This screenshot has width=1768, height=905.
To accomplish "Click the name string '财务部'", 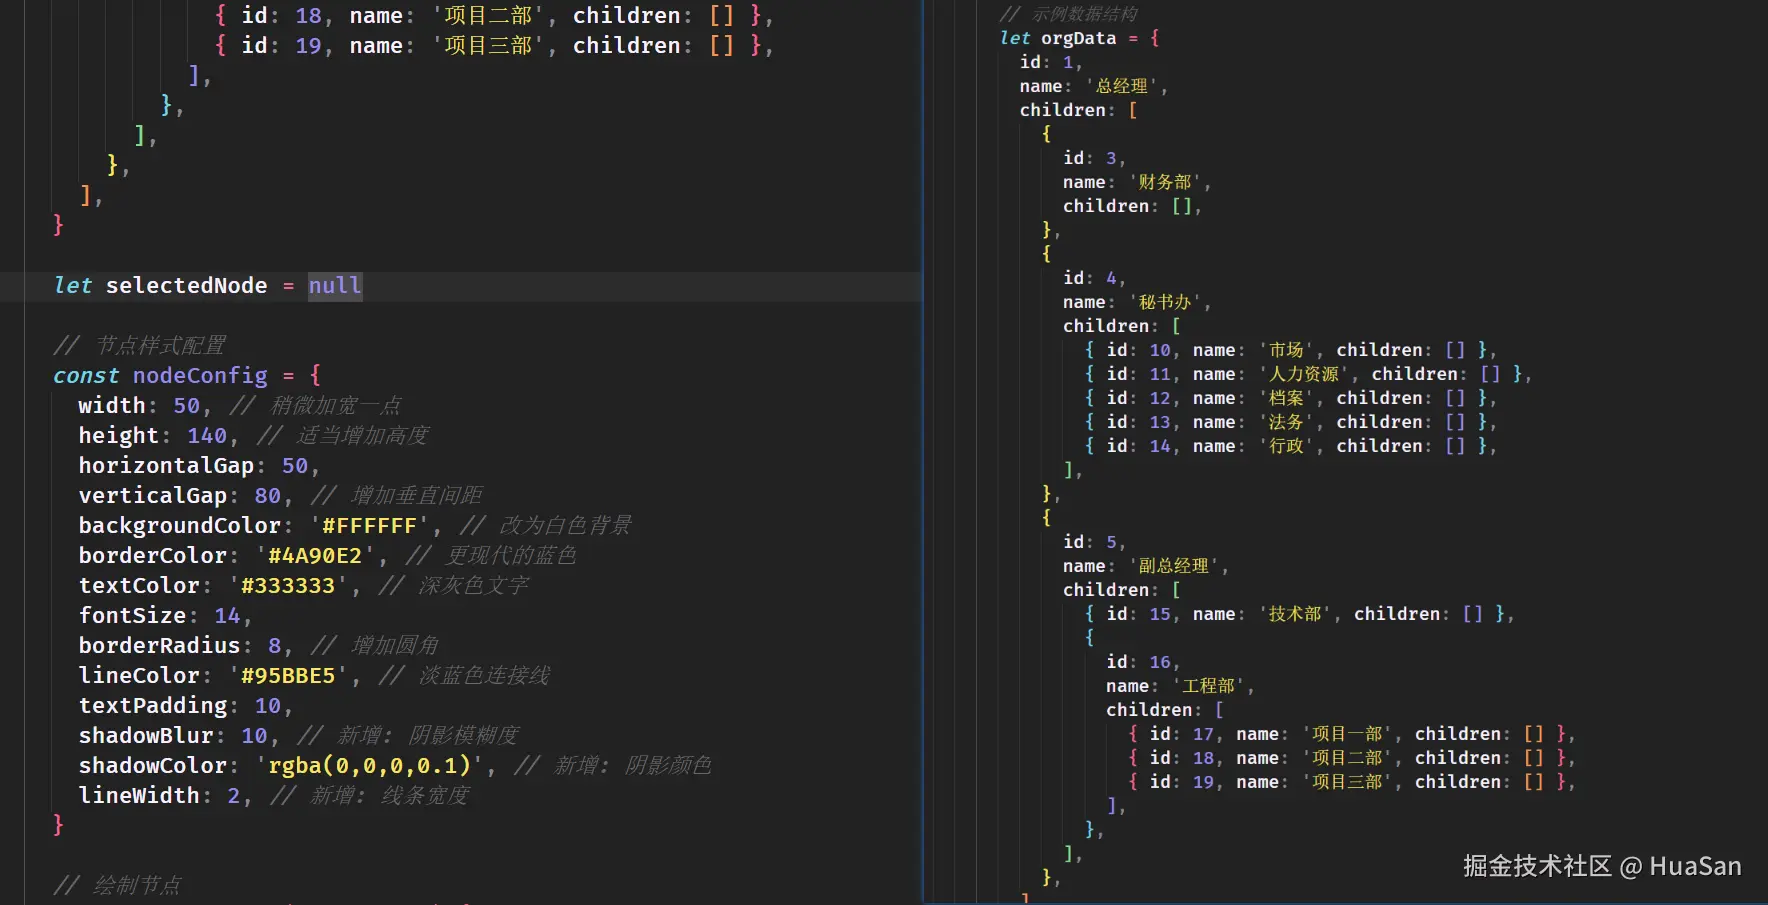I will (x=1165, y=182).
